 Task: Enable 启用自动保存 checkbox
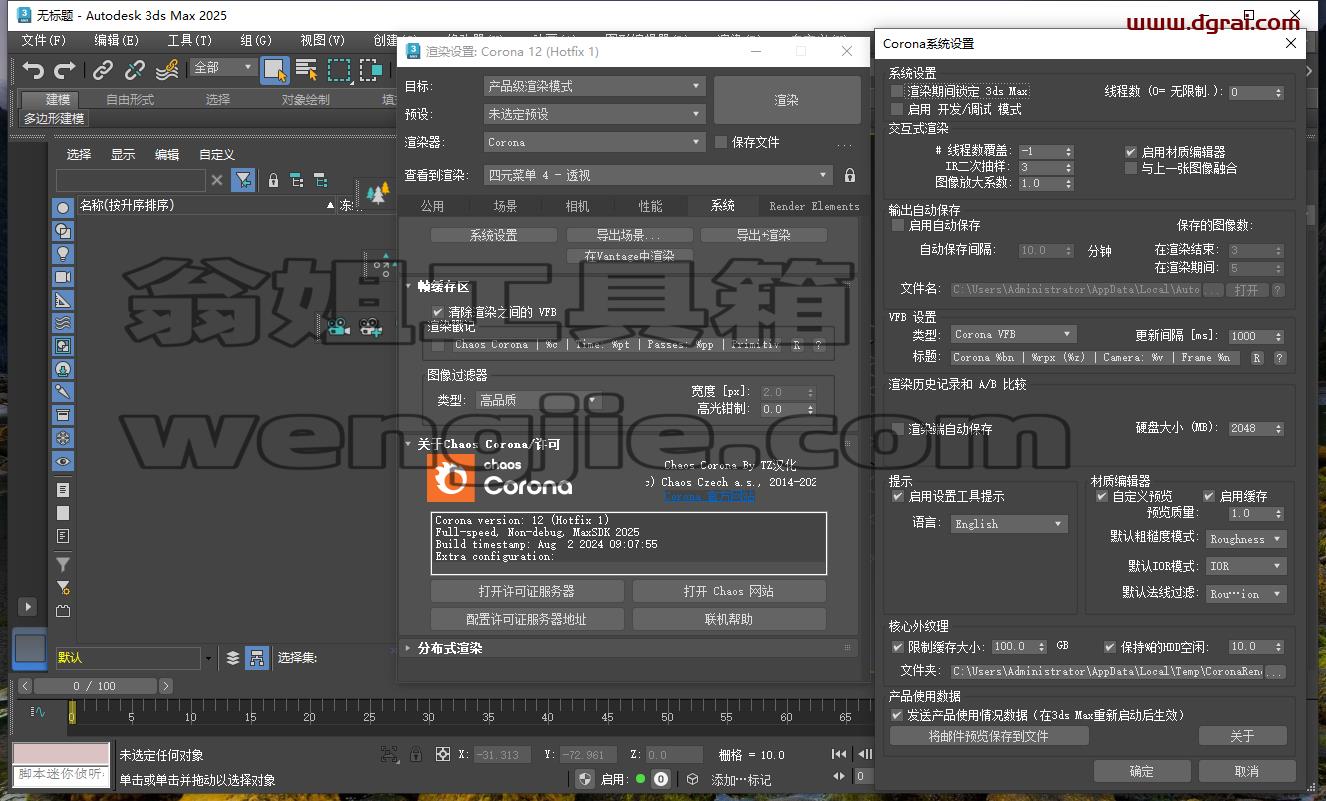[x=898, y=225]
